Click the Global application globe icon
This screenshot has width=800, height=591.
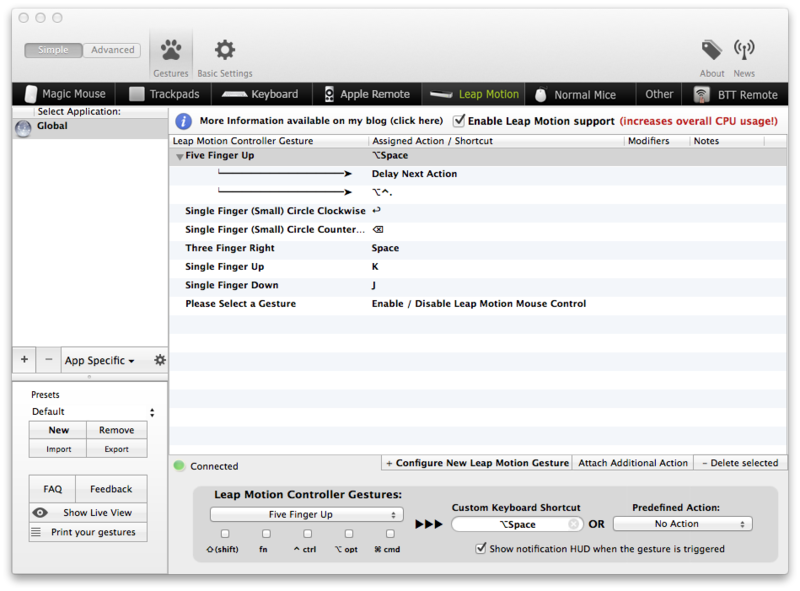[x=23, y=128]
